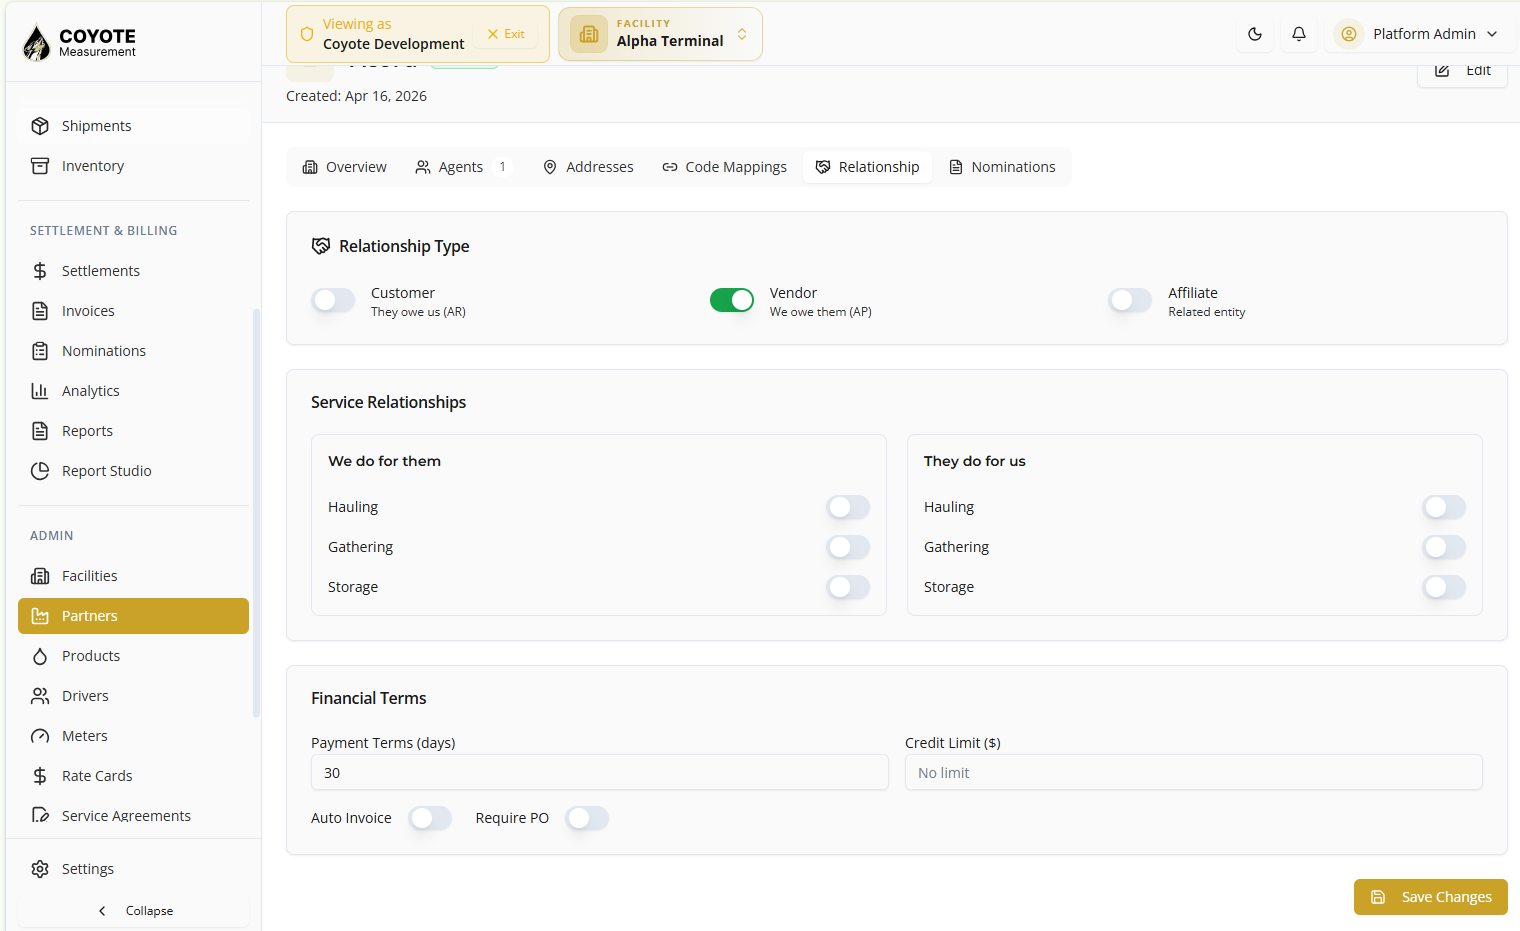Open Reports icon in sidebar
The image size is (1520, 931).
40,431
